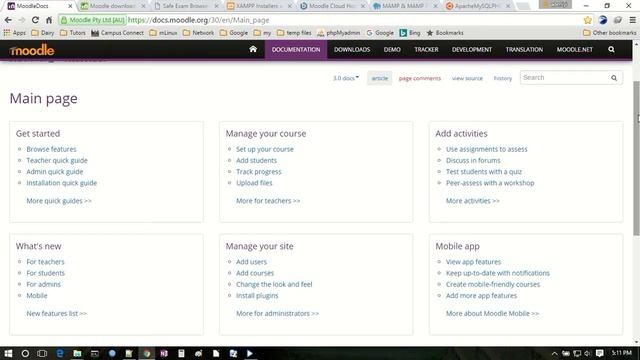Open the phpMyAdmin bookmark

pos(339,33)
